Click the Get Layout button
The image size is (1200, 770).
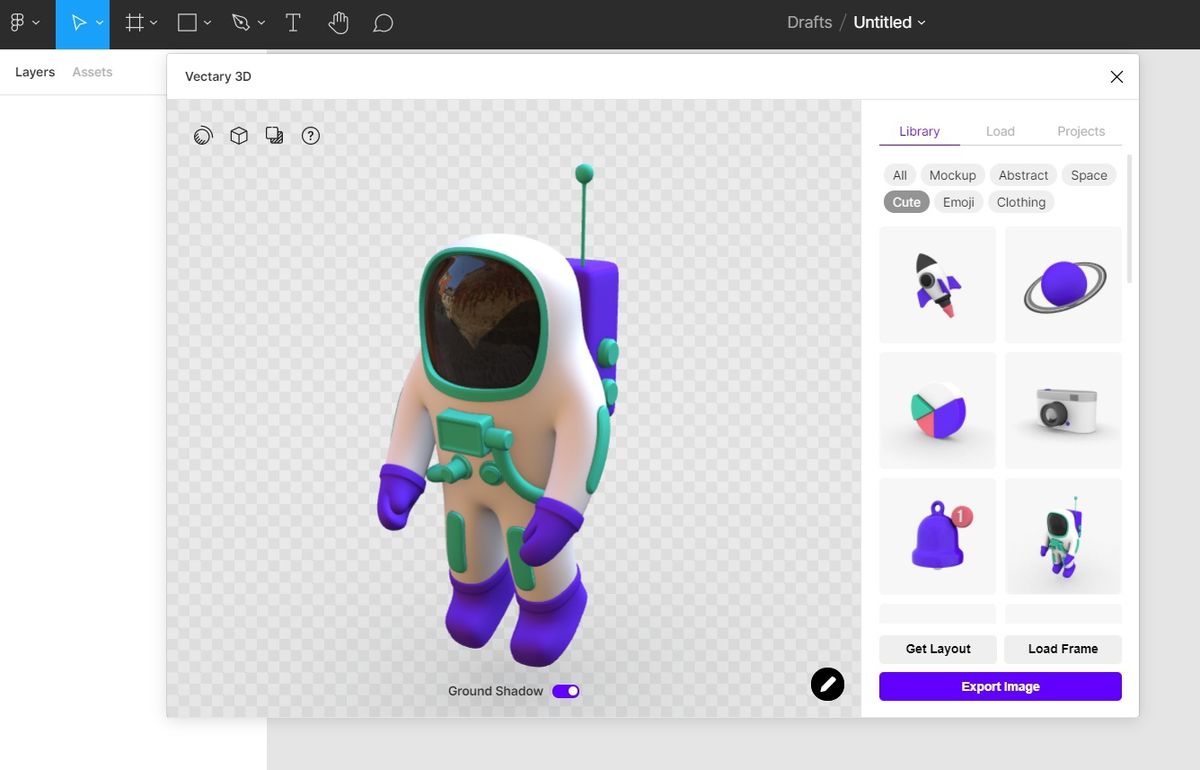(938, 649)
